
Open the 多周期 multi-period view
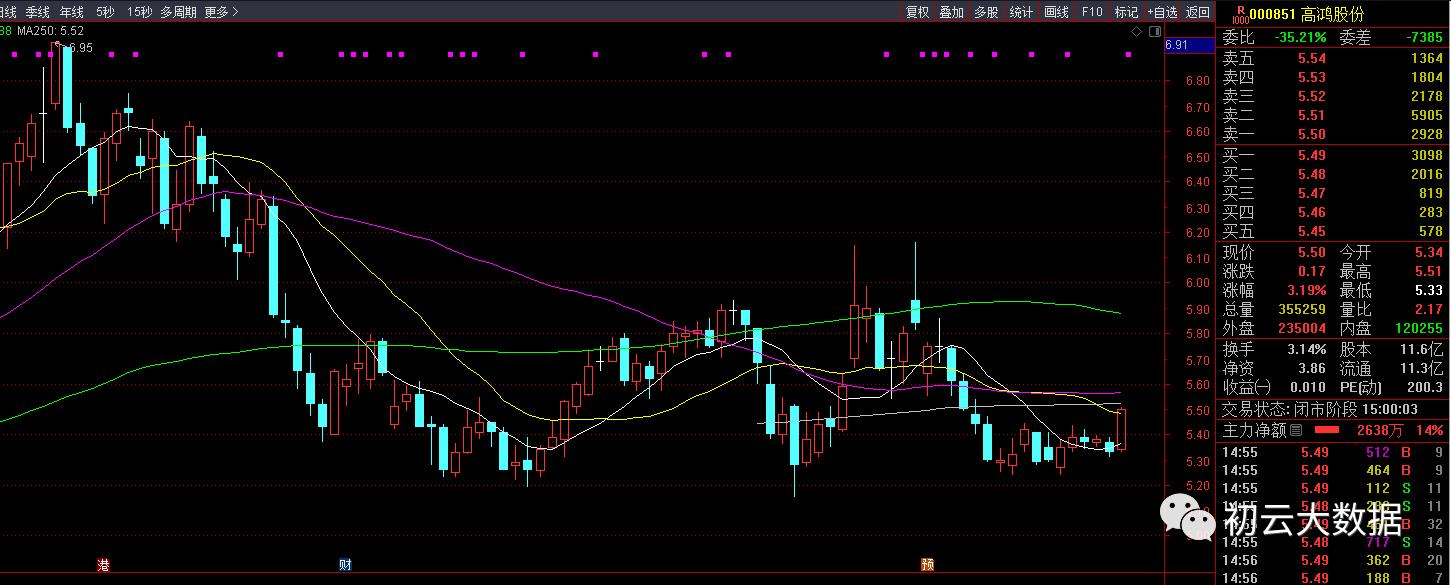179,12
